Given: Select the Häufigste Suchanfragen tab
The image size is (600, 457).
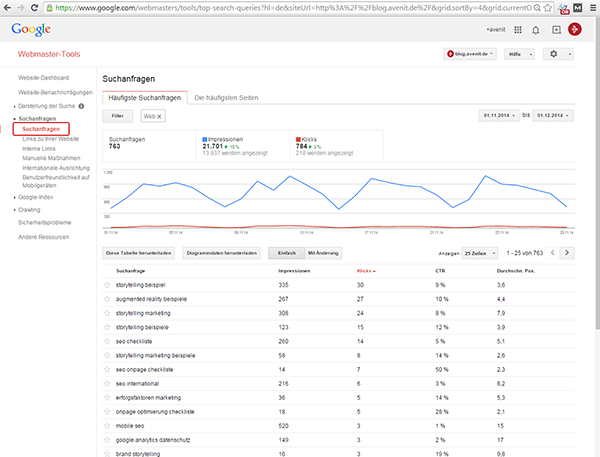Looking at the screenshot, I should [x=145, y=98].
